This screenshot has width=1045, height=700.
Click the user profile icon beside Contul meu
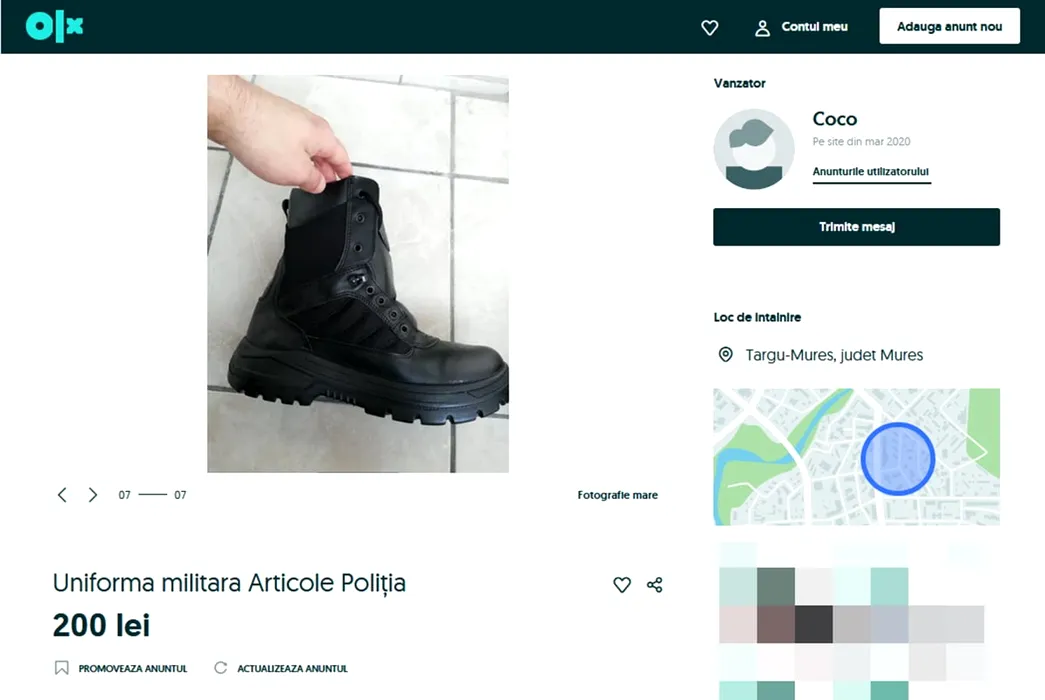click(x=762, y=27)
